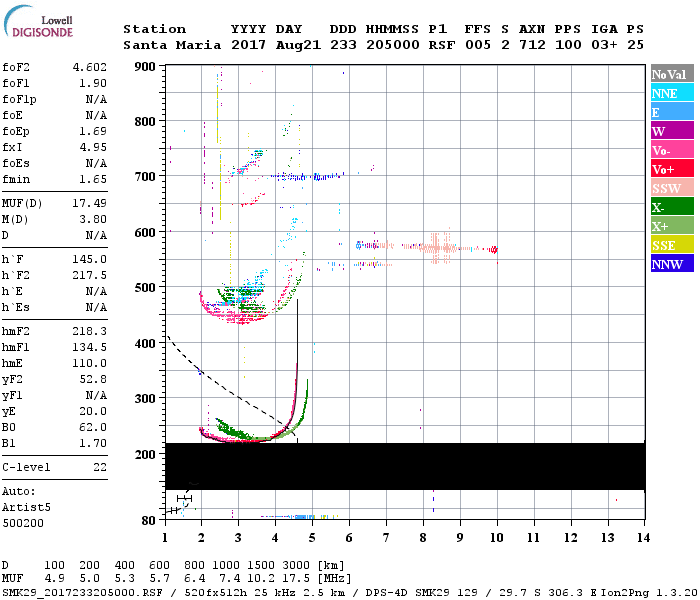Click the pink SSW echo cluster near 8 MHz
The image size is (700, 600).
440,248
